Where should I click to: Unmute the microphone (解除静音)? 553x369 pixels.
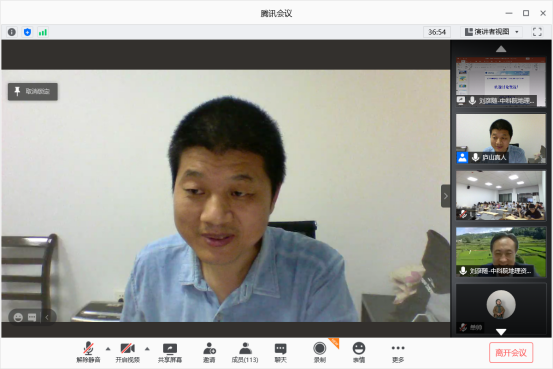click(x=88, y=353)
